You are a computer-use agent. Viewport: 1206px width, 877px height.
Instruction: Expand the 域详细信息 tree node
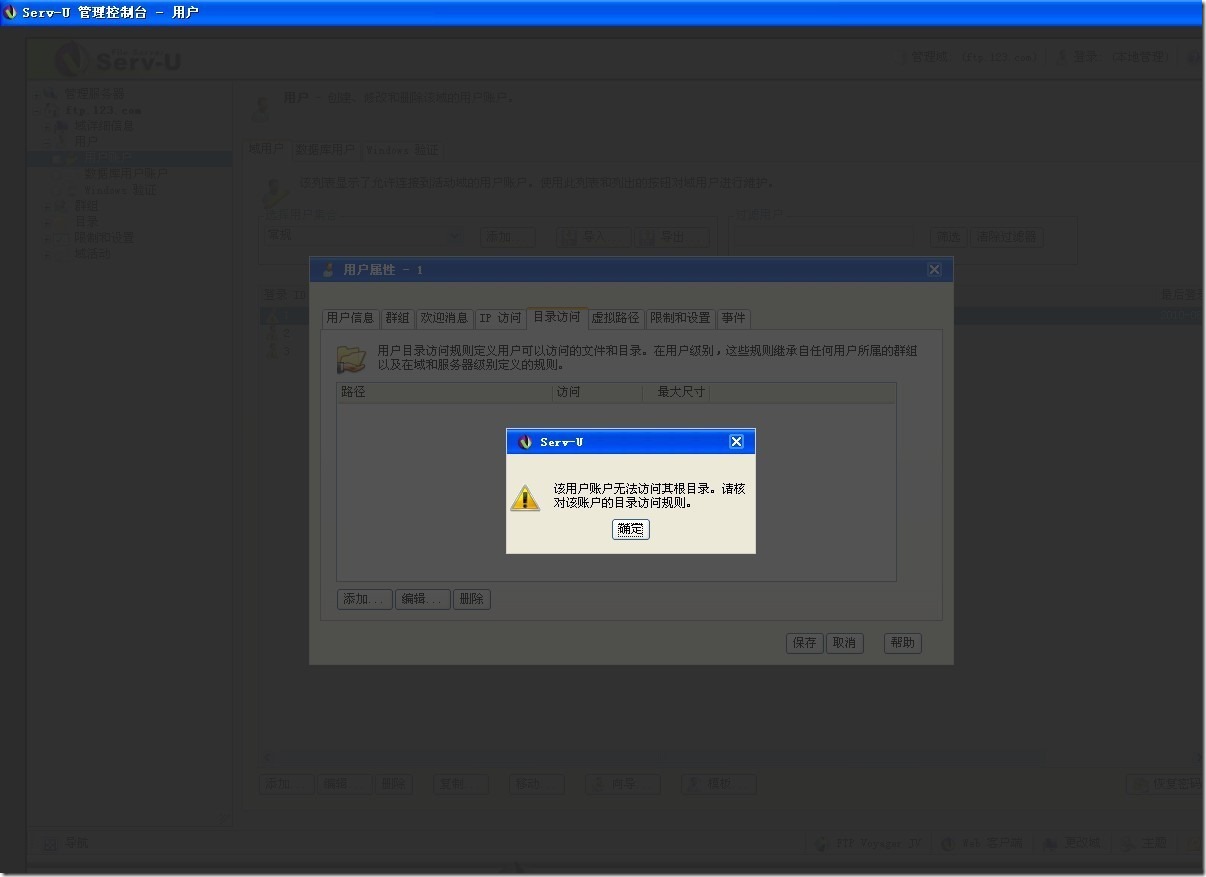[46, 127]
